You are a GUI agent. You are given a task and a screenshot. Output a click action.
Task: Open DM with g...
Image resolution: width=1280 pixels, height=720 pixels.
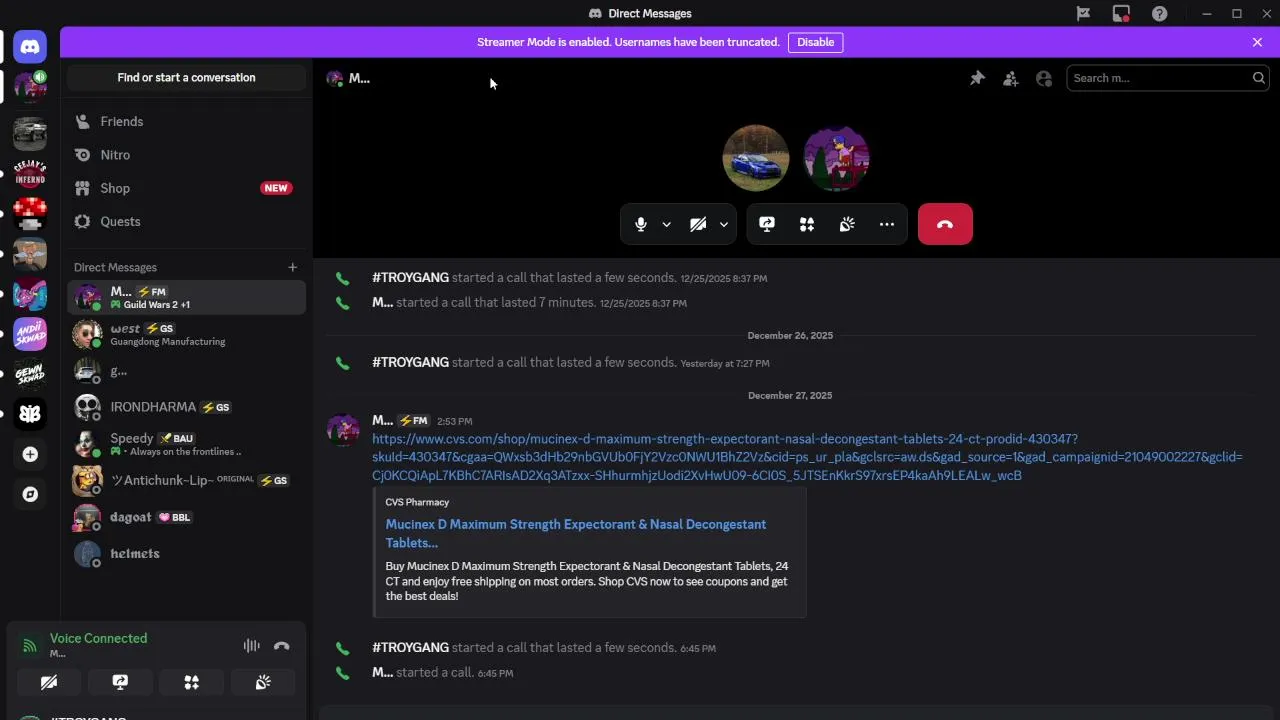click(186, 371)
